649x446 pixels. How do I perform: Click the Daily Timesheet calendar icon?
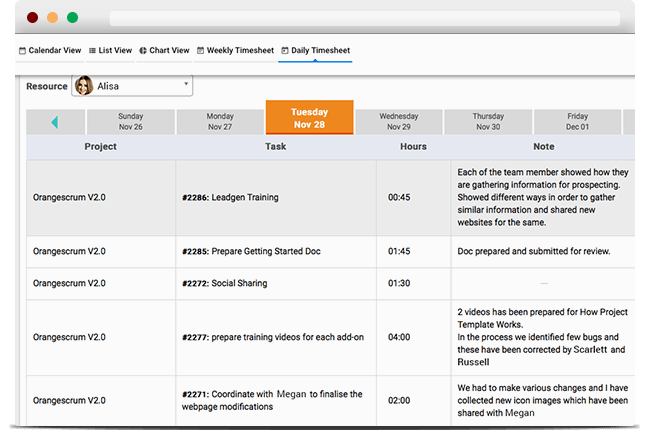pos(285,50)
